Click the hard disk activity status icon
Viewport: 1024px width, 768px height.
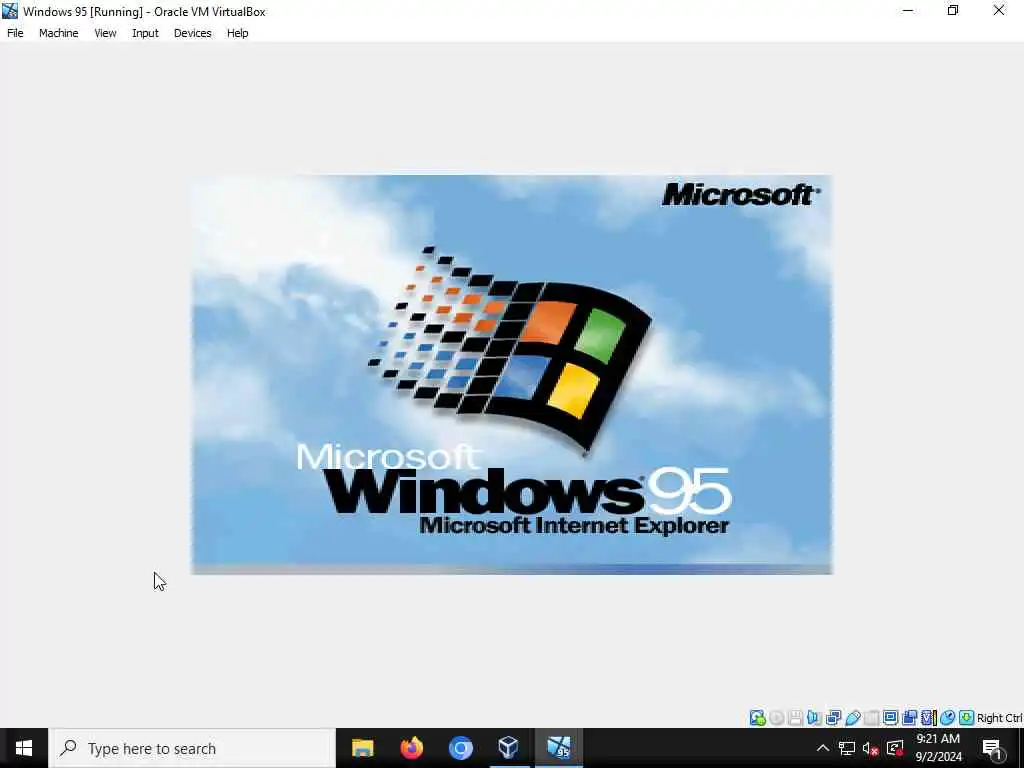[758, 718]
